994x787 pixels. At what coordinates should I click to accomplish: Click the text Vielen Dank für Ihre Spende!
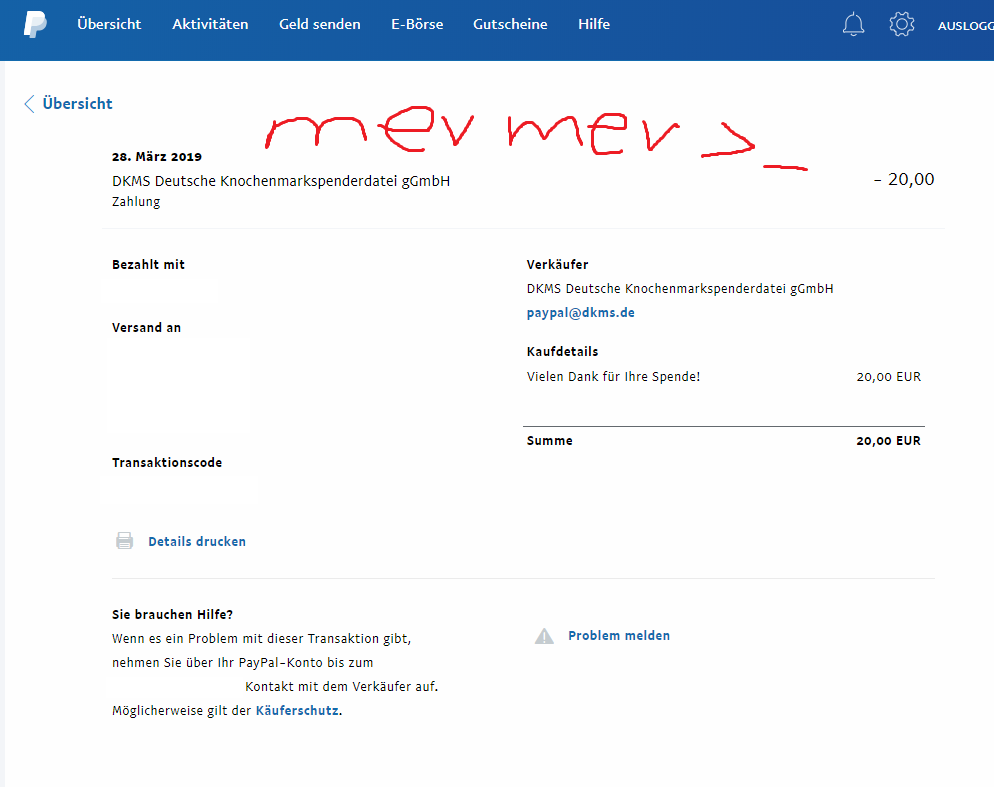614,377
